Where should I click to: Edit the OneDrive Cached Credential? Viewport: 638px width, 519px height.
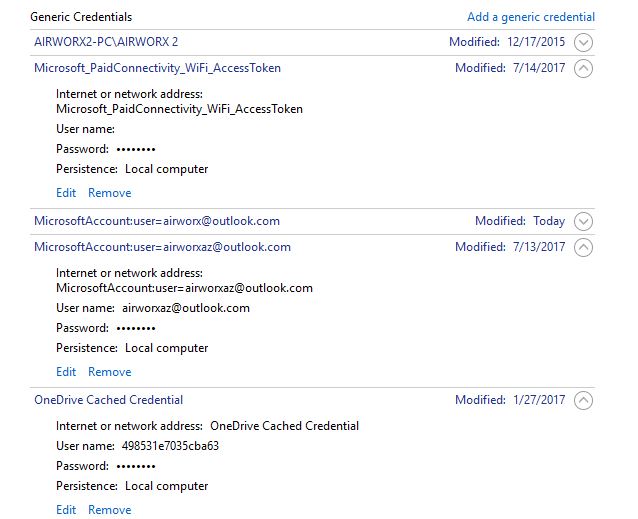point(66,510)
